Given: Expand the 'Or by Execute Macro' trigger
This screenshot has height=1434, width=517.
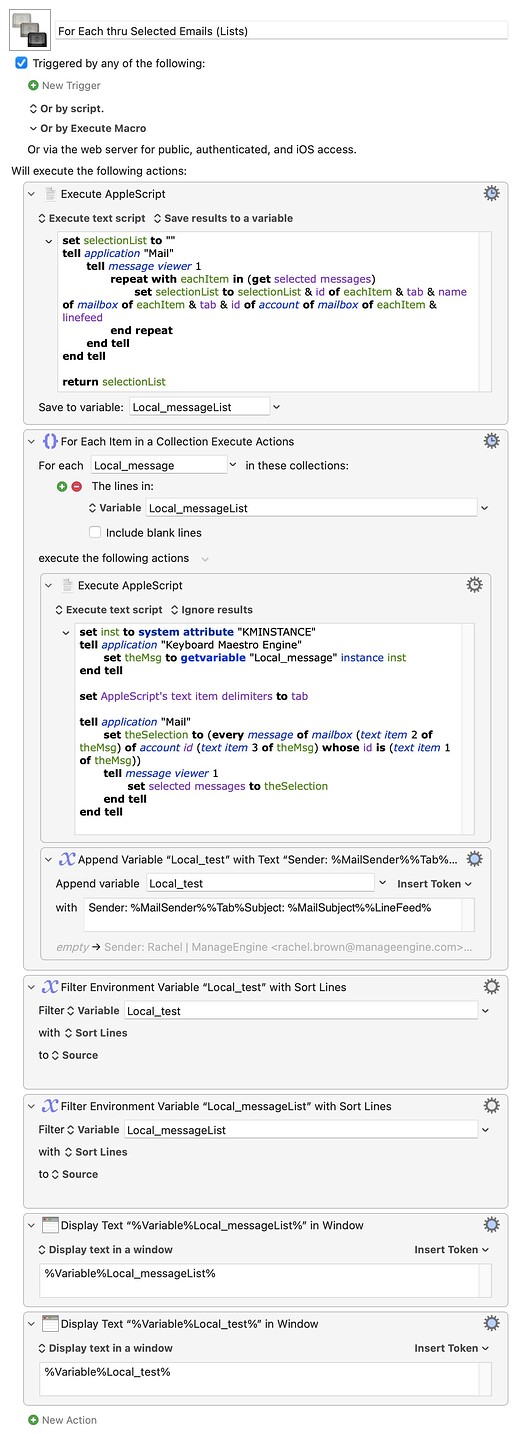Looking at the screenshot, I should click(x=87, y=128).
